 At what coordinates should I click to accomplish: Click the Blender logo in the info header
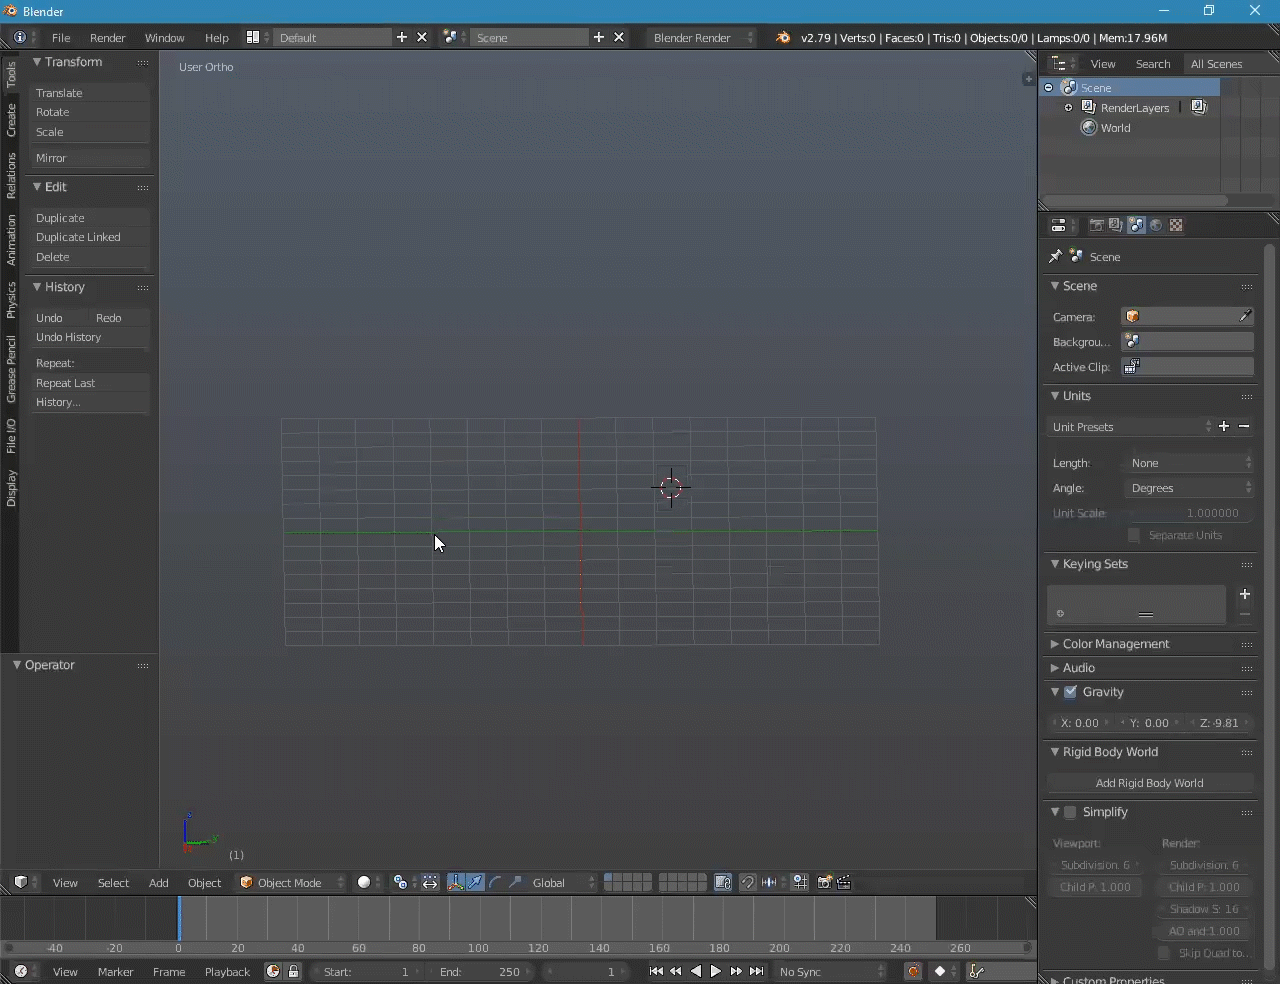click(x=783, y=37)
